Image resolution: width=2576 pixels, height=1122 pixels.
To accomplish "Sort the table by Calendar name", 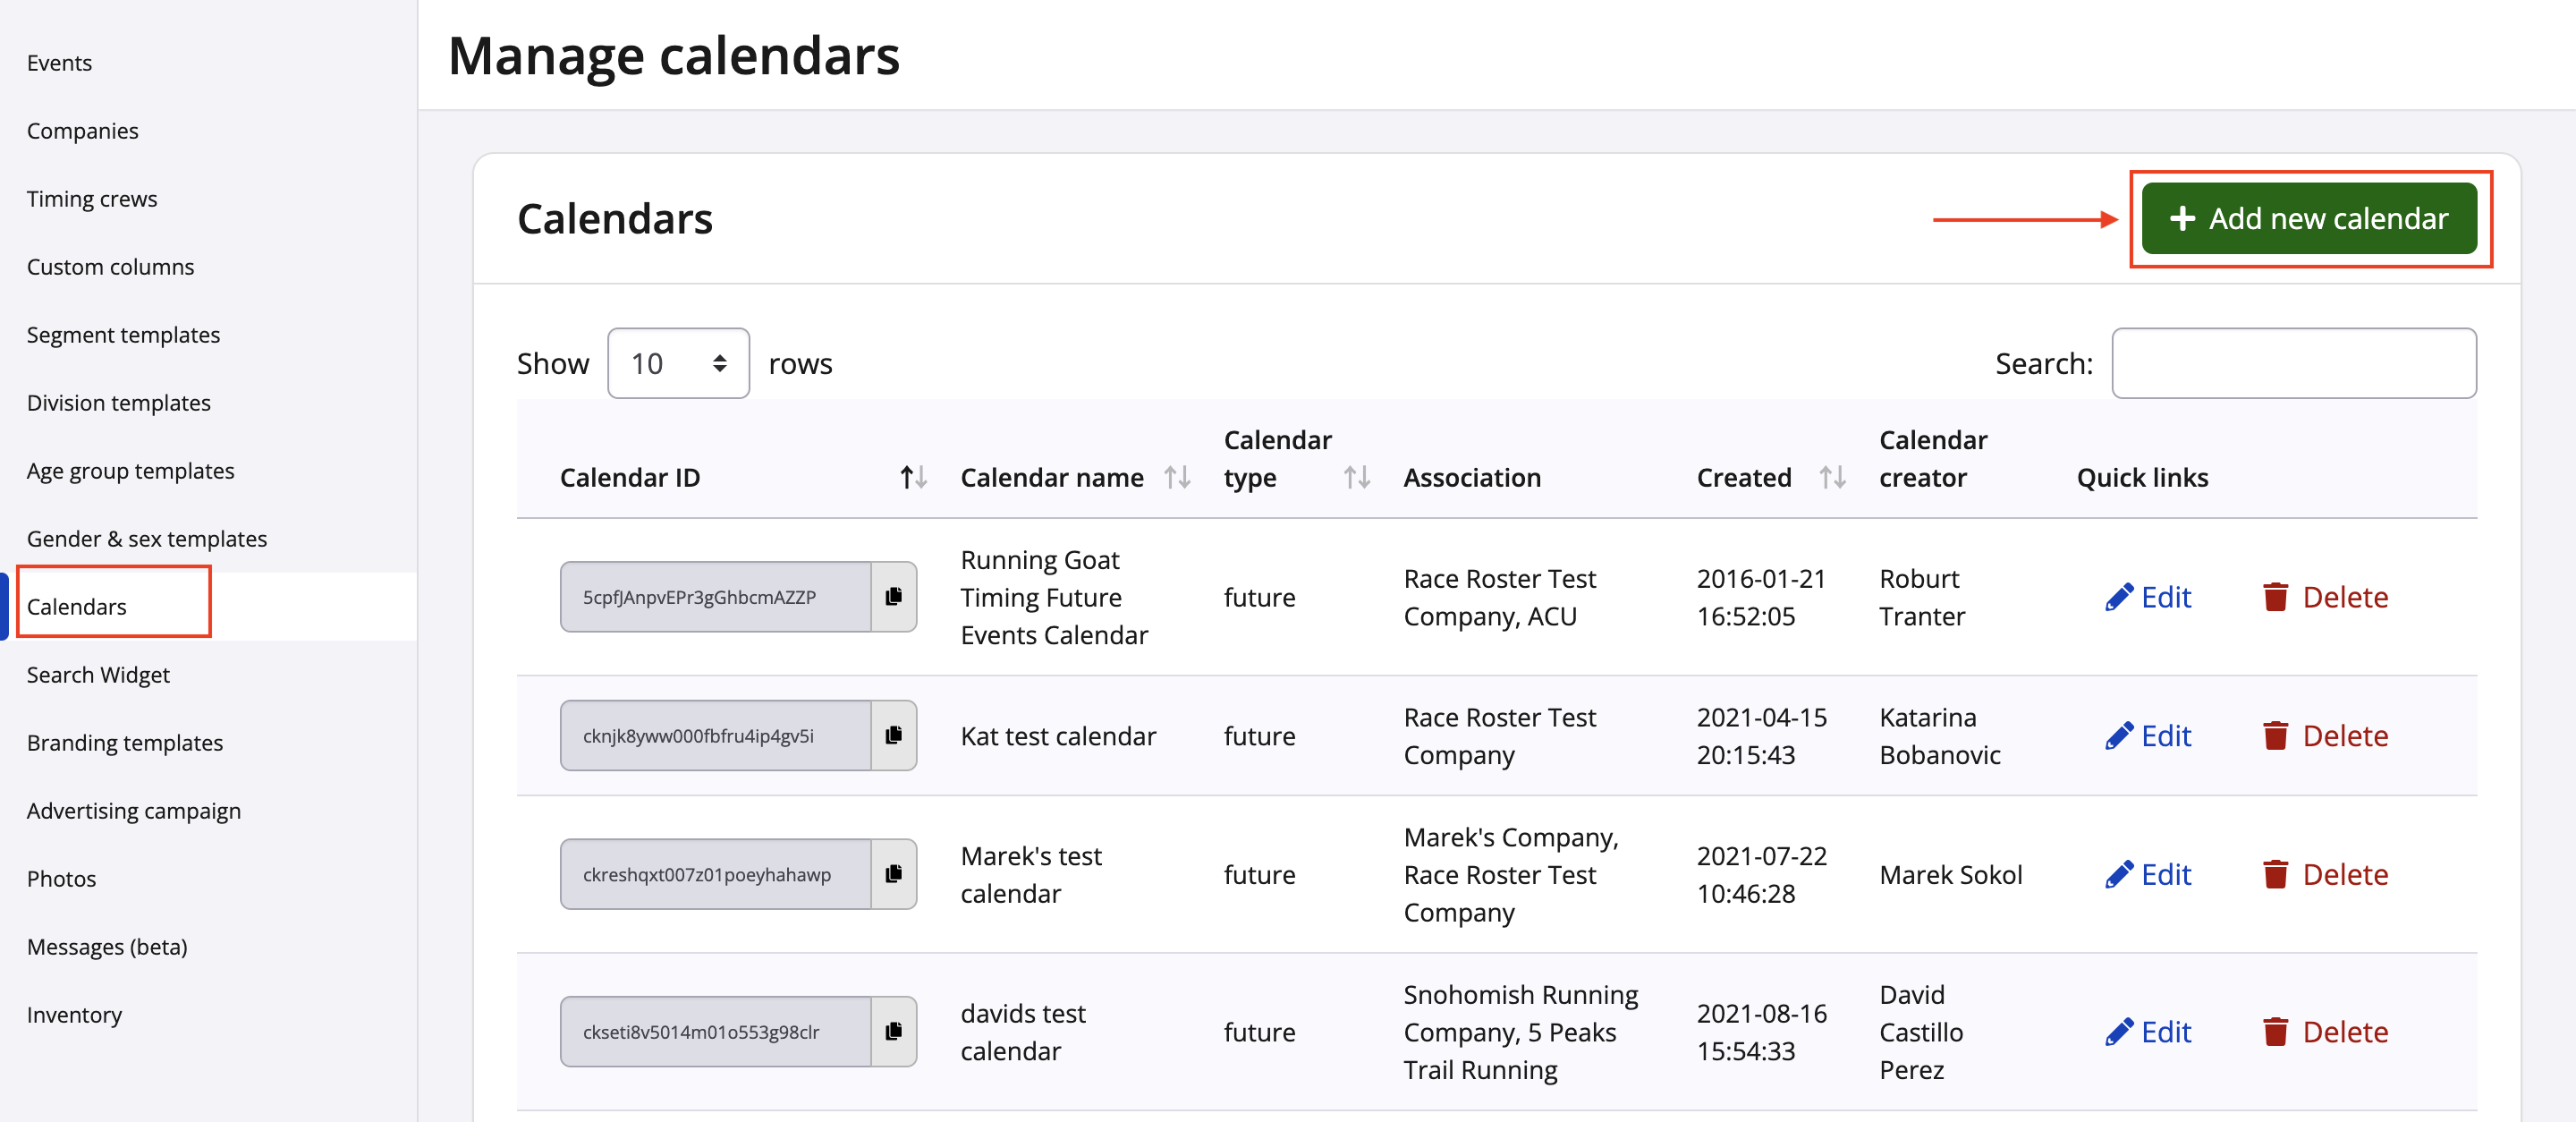I will [x=1176, y=478].
